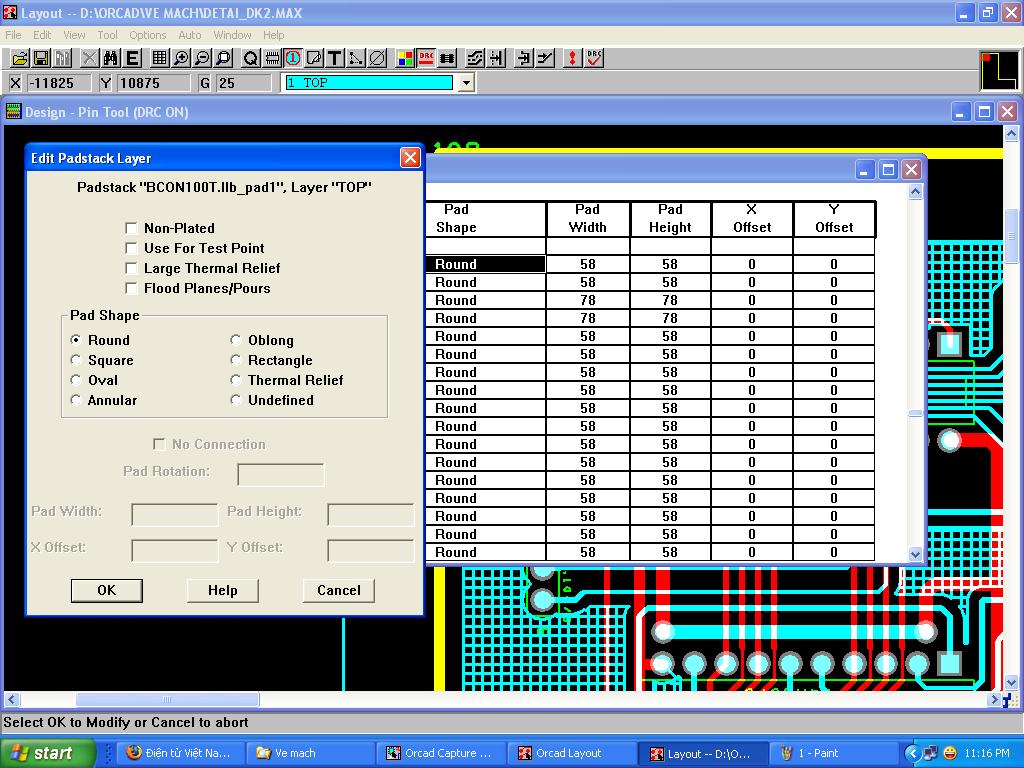The height and width of the screenshot is (768, 1024).
Task: Select the Undefined pad shape
Action: pyautogui.click(x=236, y=400)
